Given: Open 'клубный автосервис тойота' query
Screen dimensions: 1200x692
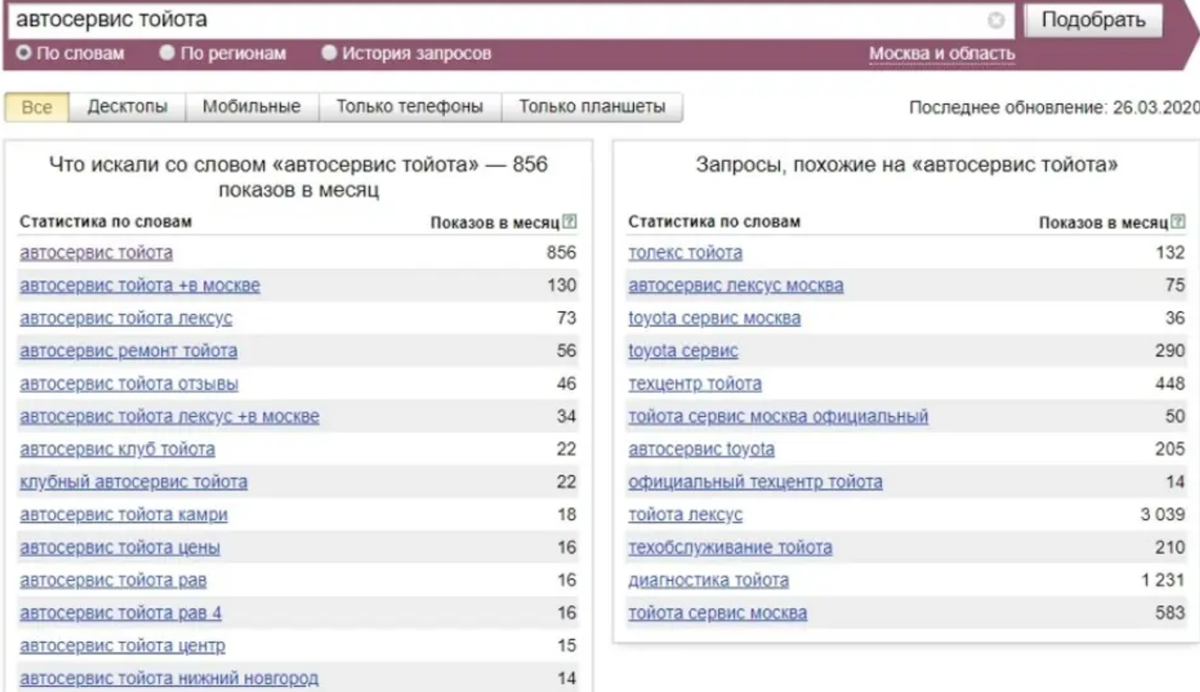Looking at the screenshot, I should click(x=134, y=482).
